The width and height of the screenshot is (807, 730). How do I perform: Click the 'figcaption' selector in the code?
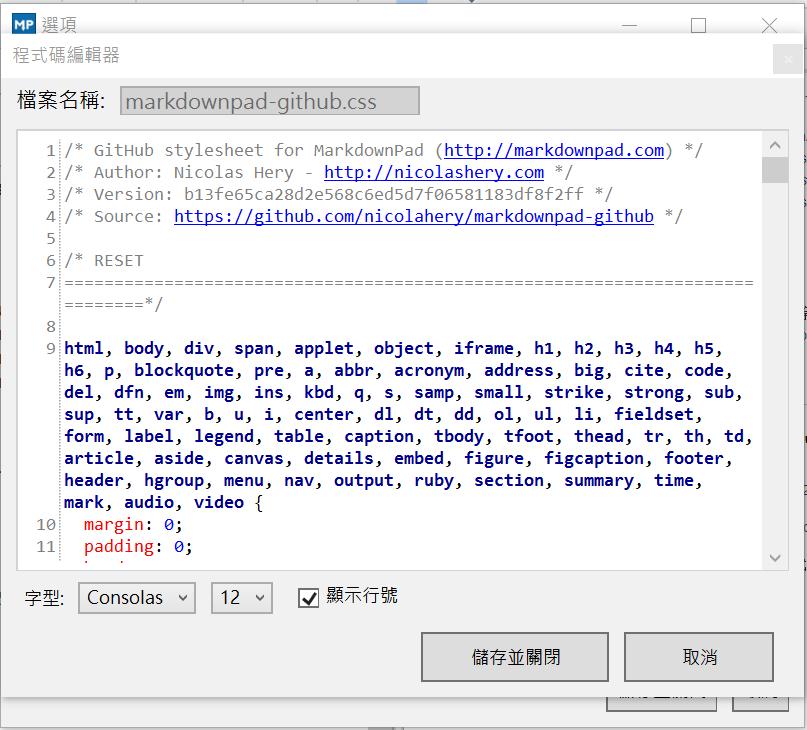594,458
